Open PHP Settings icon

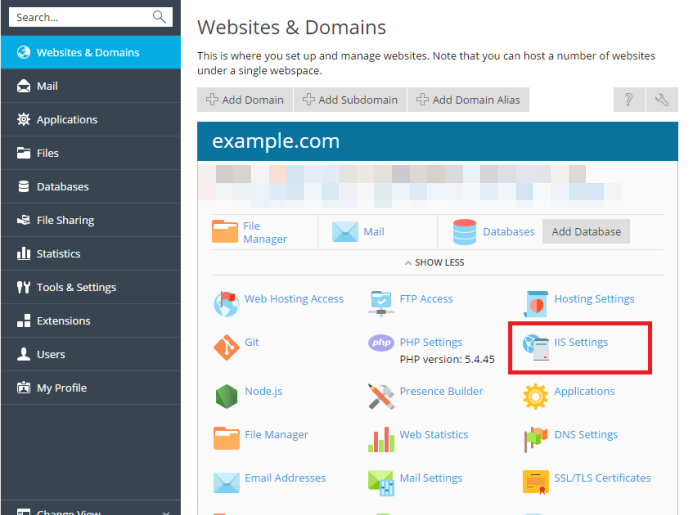[382, 344]
